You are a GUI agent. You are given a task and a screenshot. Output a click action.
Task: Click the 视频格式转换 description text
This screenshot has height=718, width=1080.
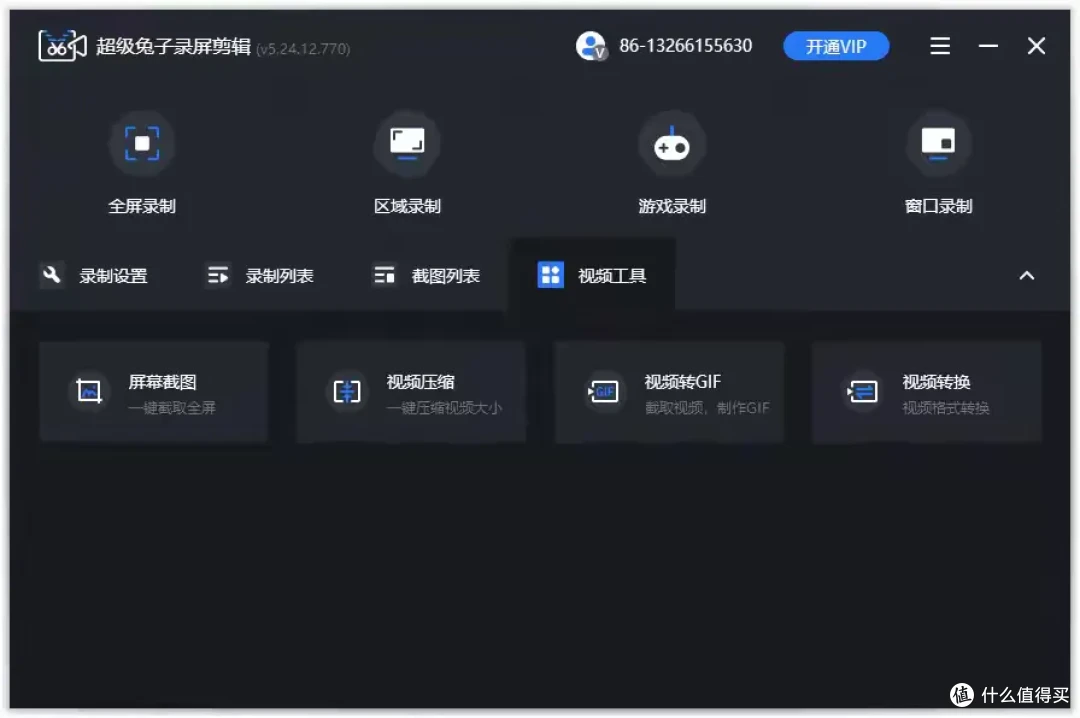coord(946,408)
